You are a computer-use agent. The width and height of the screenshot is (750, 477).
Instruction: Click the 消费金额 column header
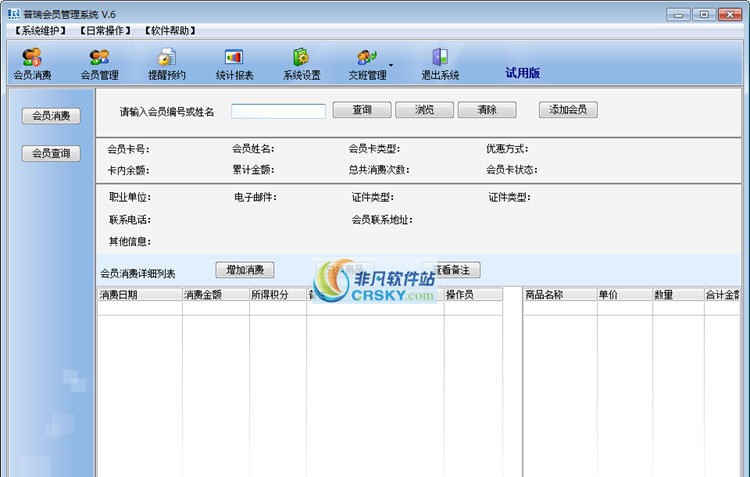tap(216, 295)
